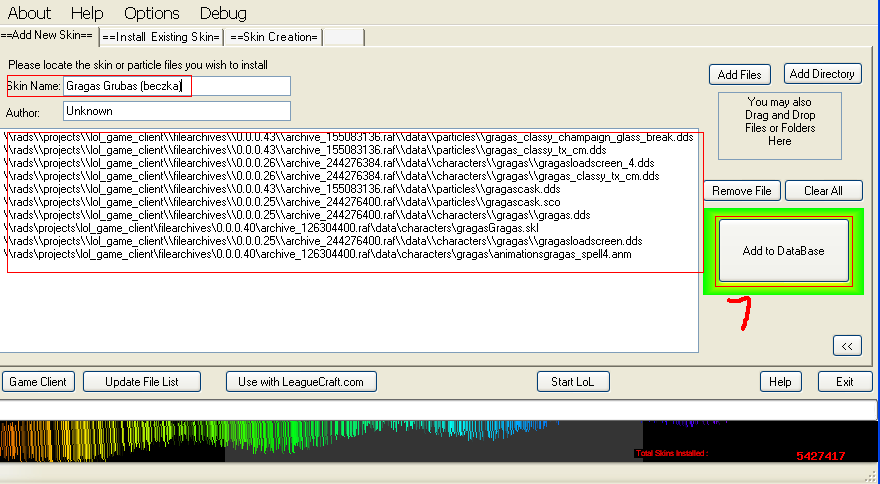Click the Exit button
Screen dimensions: 880x484
845,382
